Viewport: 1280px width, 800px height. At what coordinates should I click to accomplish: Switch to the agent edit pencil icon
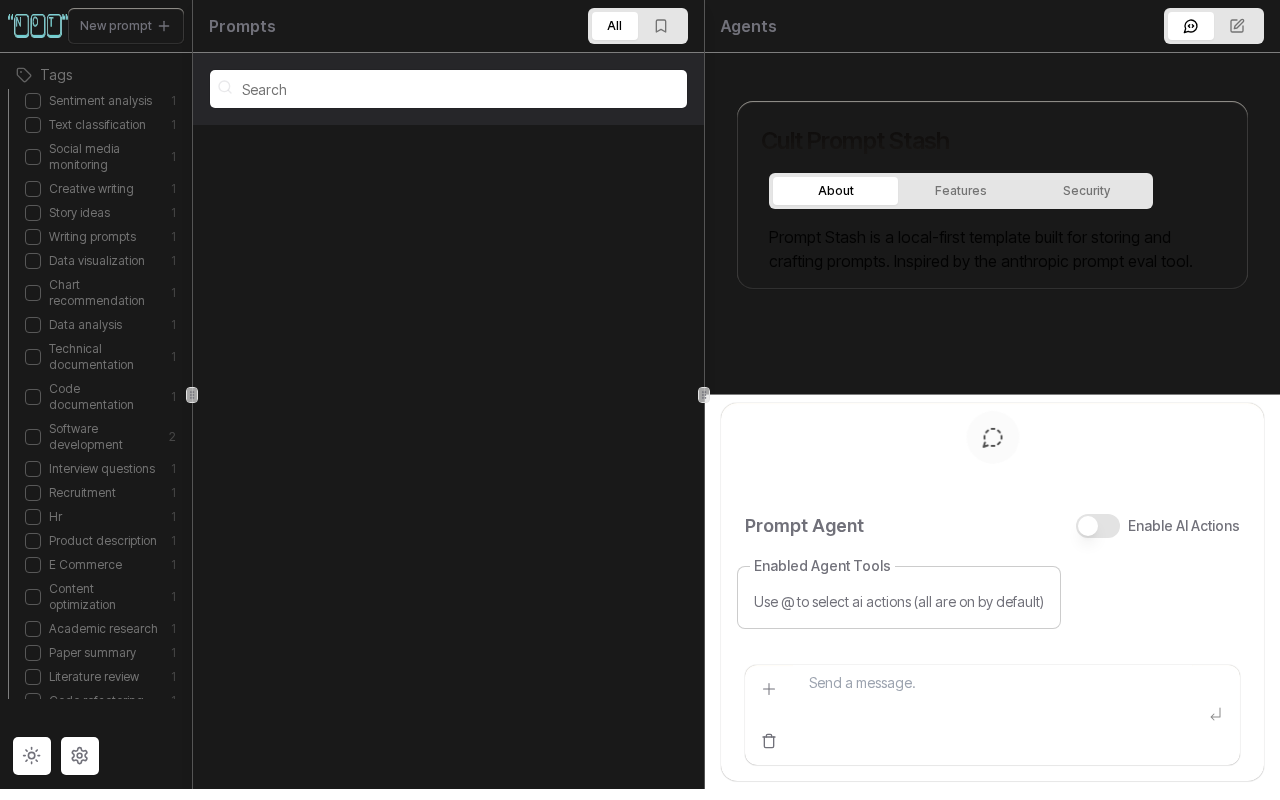1237,26
